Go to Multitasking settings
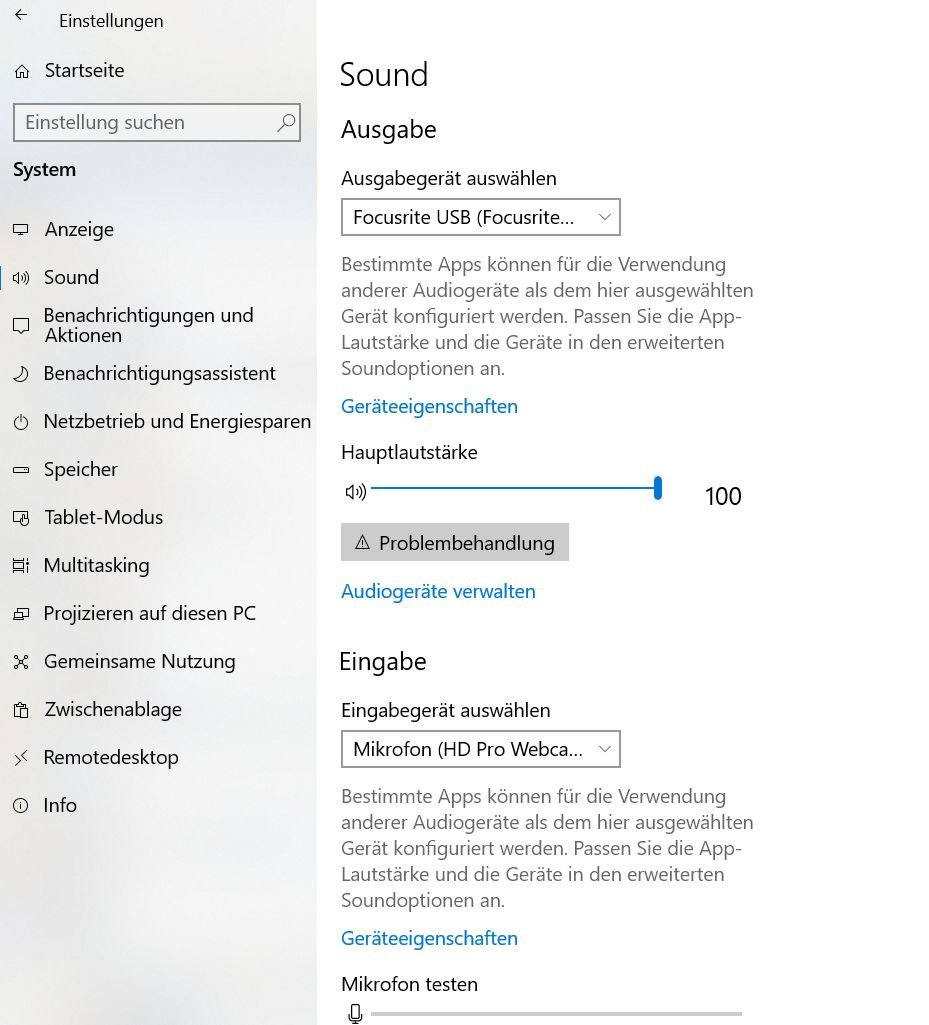The image size is (929, 1025). [x=96, y=566]
